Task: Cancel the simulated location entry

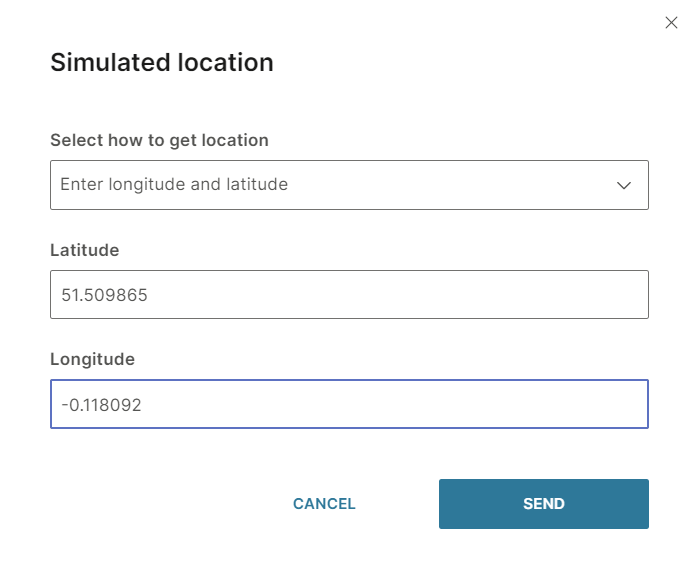Action: tap(324, 504)
